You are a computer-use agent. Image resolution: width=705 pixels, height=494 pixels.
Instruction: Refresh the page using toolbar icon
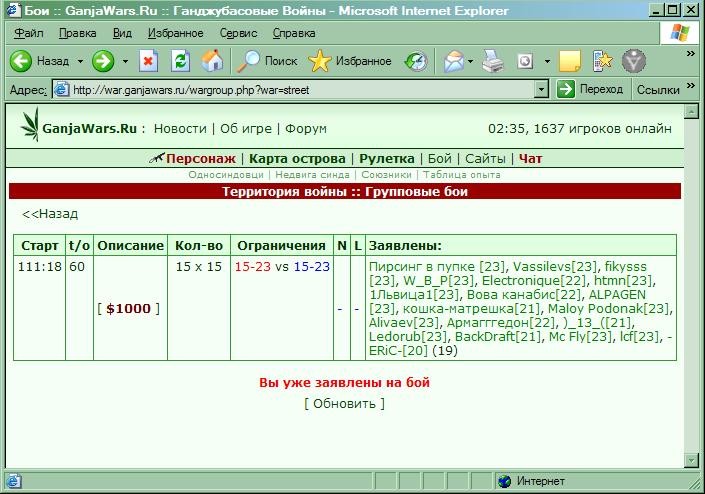coord(180,61)
